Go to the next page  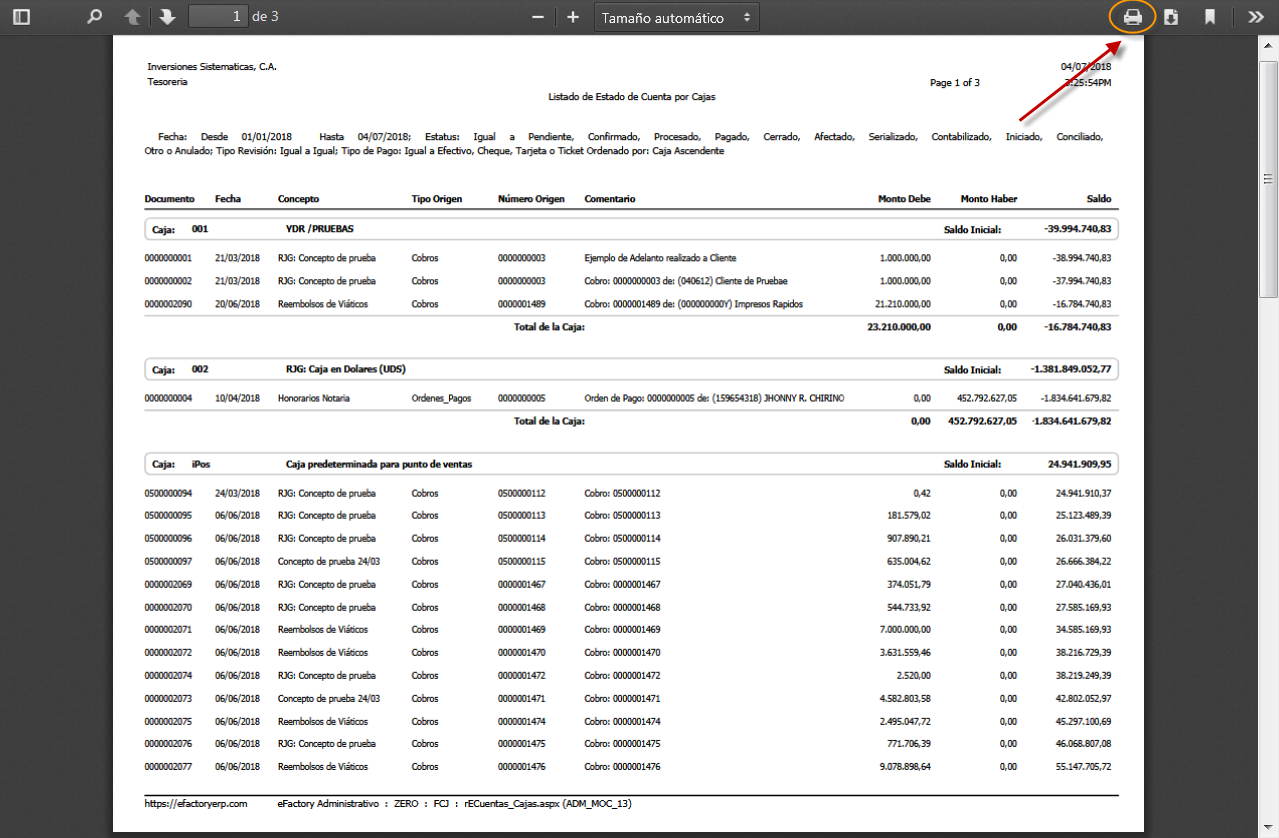point(166,17)
